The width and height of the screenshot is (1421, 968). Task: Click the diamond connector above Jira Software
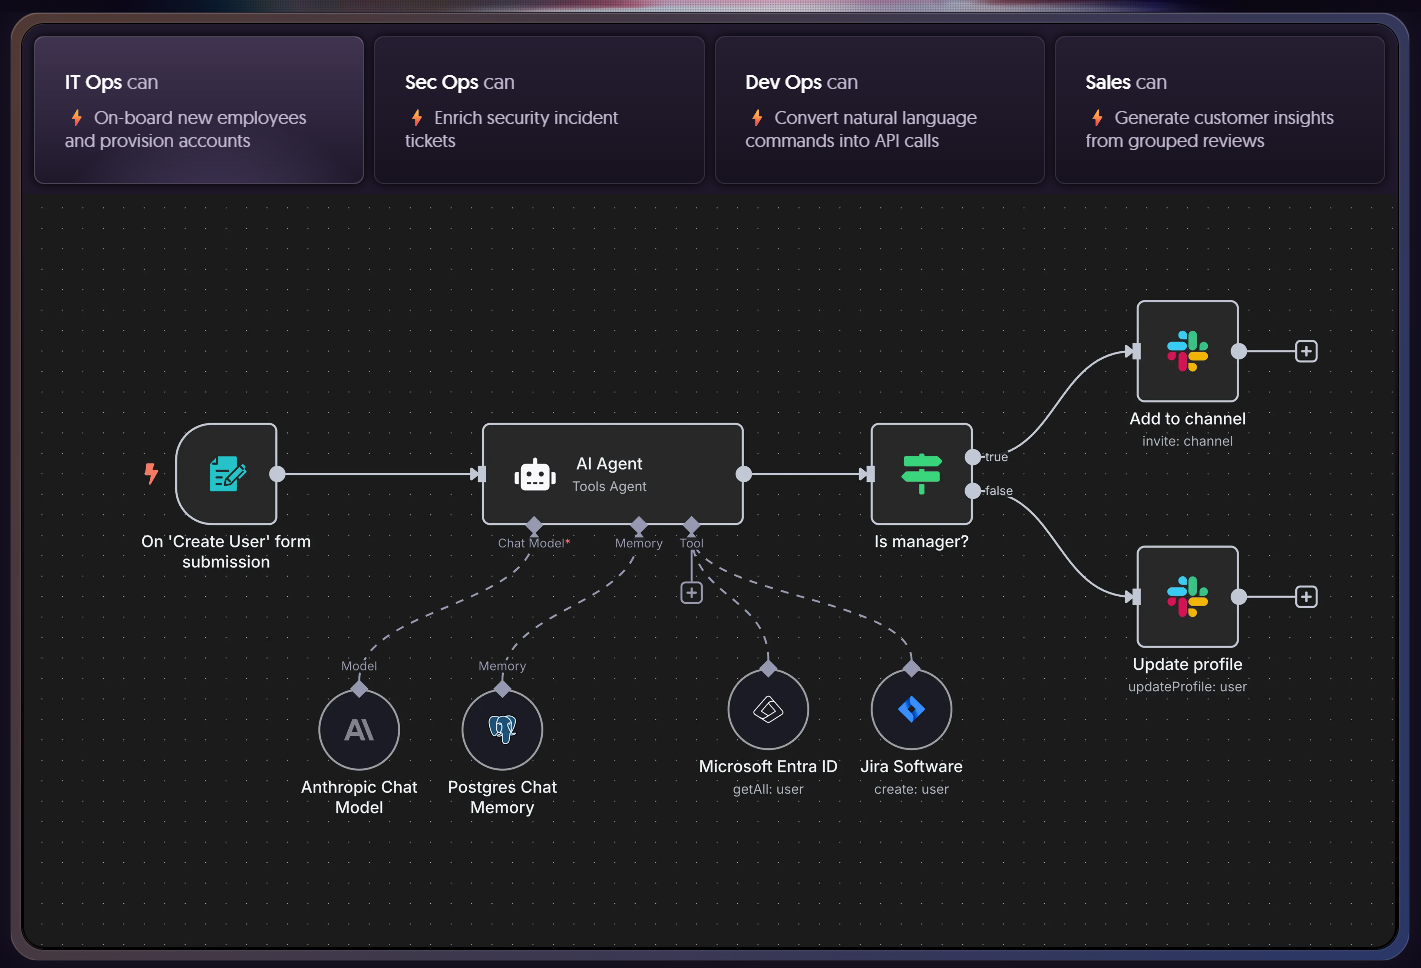pos(911,668)
